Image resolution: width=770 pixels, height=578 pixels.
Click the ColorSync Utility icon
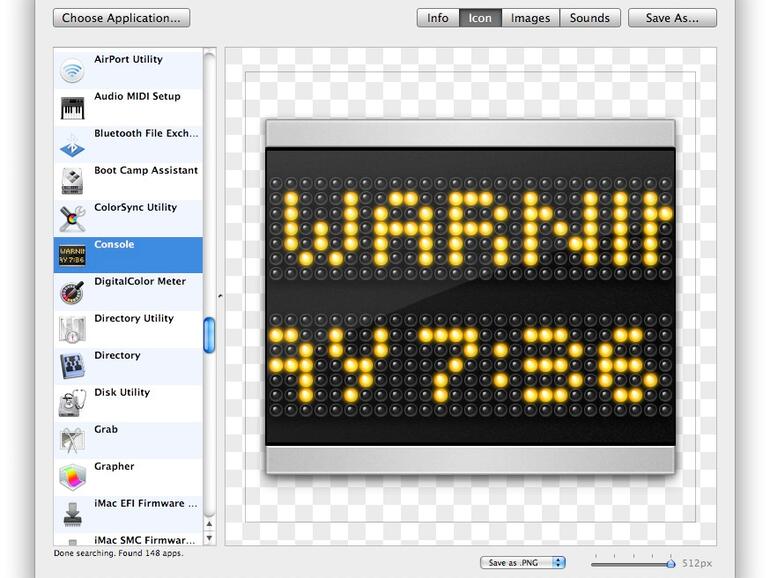72,219
